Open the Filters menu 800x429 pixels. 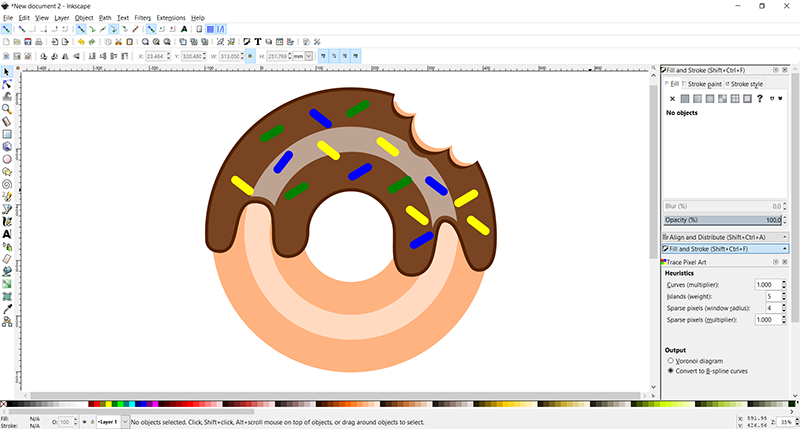143,18
